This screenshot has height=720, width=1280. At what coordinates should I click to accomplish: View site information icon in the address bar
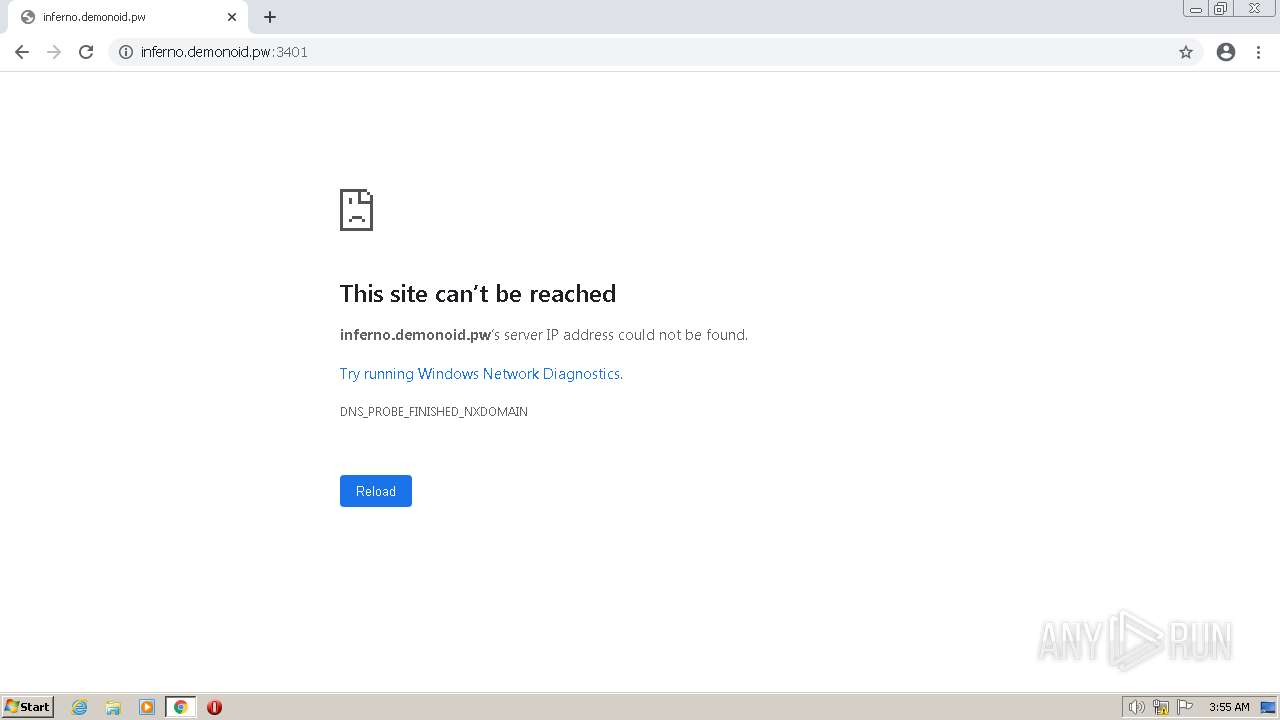[x=126, y=52]
